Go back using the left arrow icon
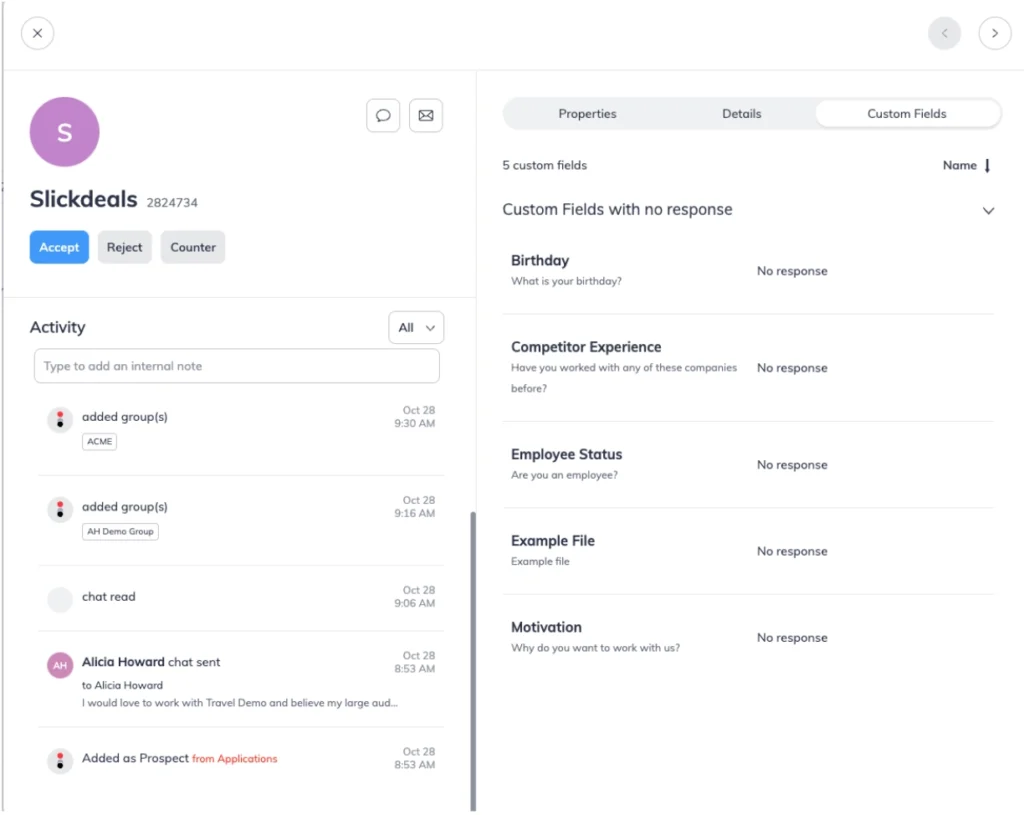The height and width of the screenshot is (815, 1024). [x=944, y=33]
